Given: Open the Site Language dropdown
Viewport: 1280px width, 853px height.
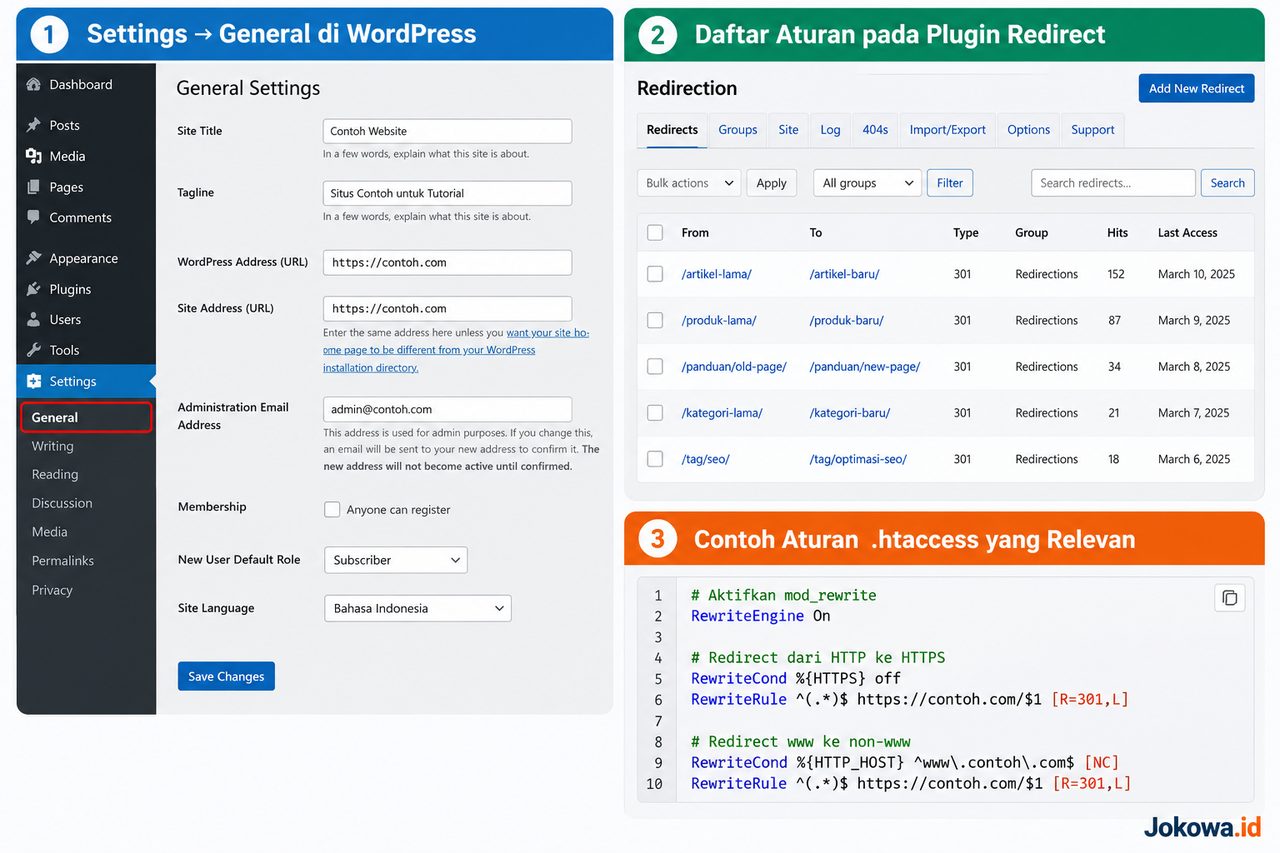Looking at the screenshot, I should 418,608.
